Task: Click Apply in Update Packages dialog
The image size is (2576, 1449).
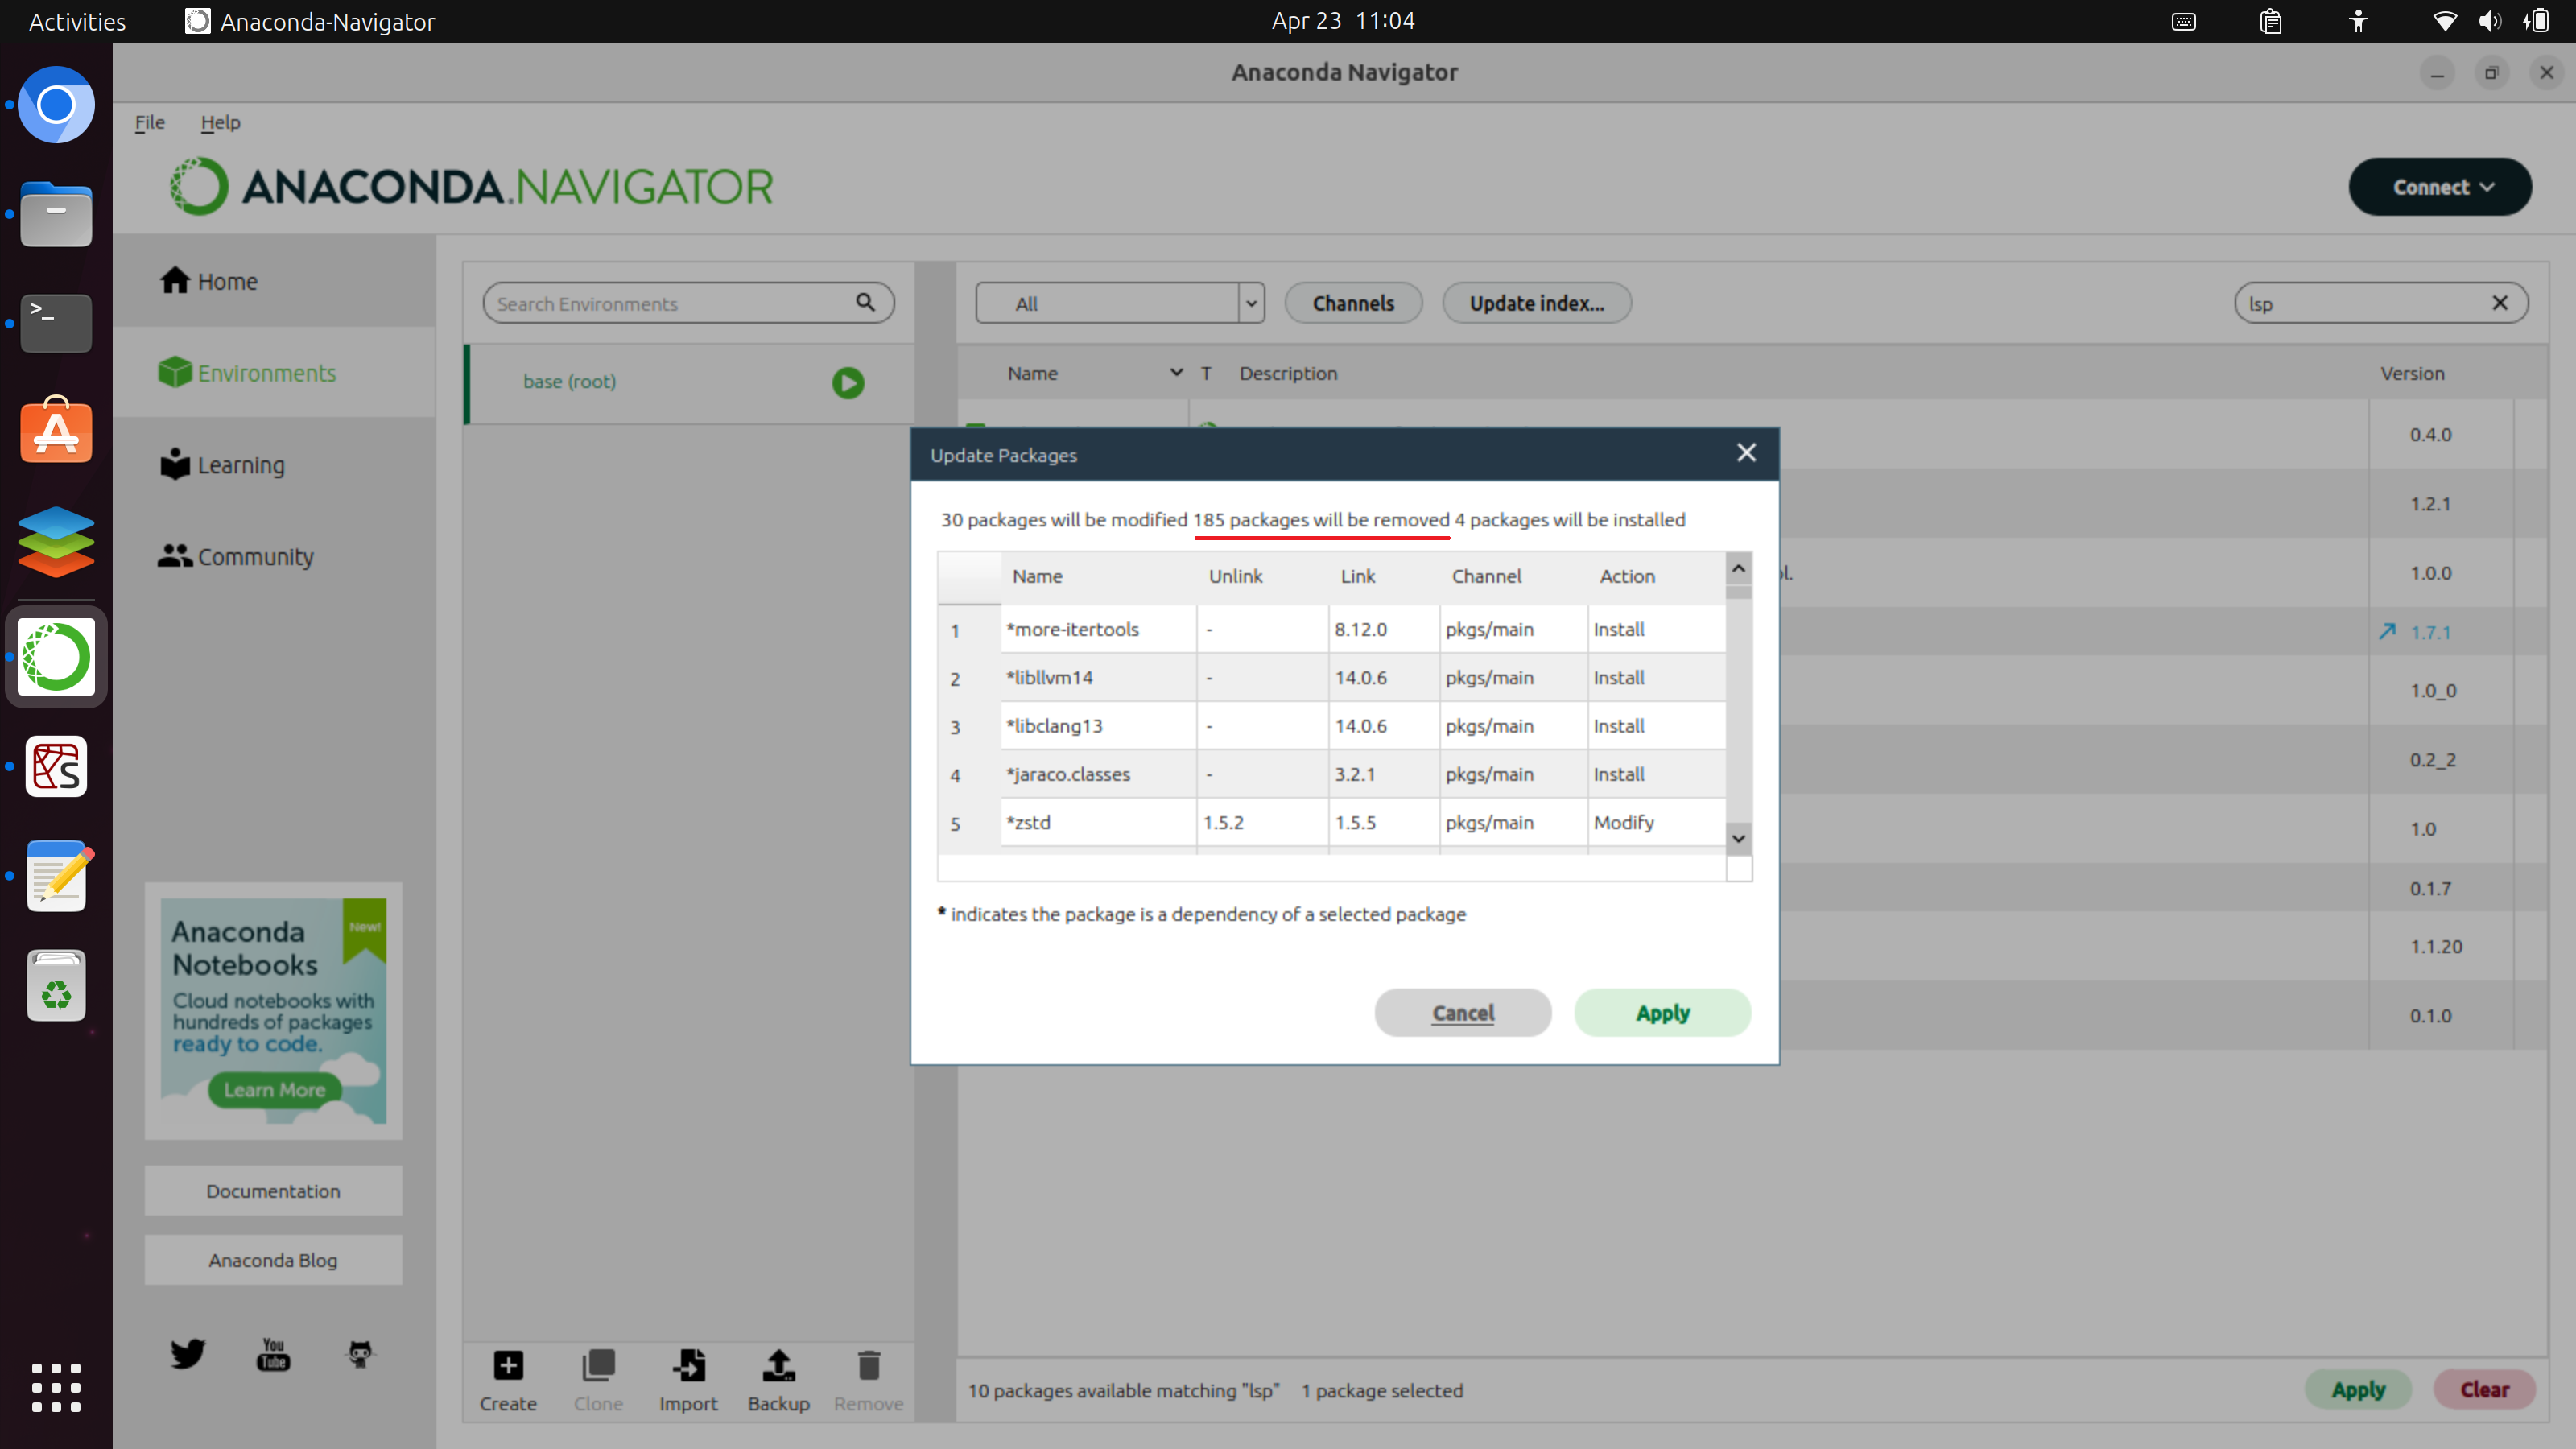Action: [1662, 1012]
